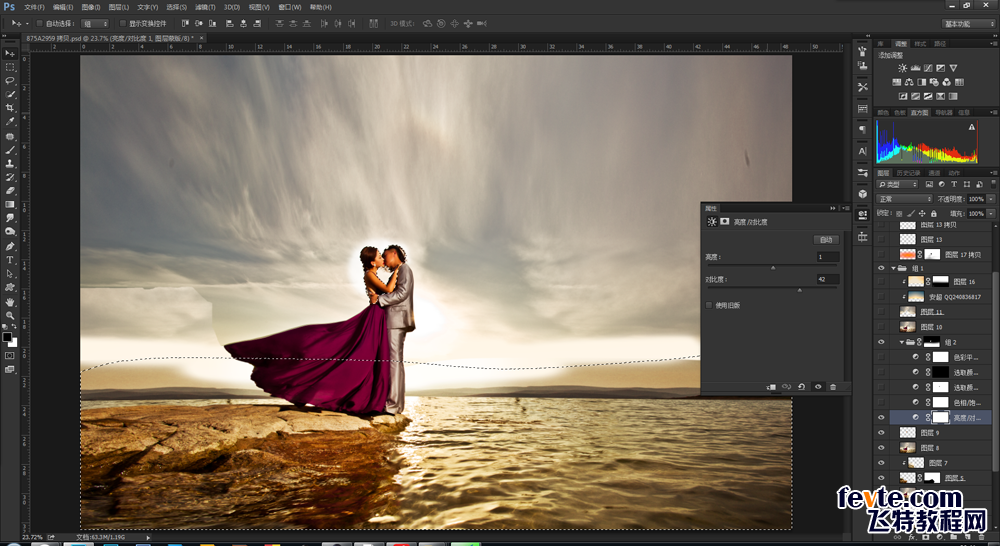
Task: Click the lock-all padlock icon in Layers
Action: tap(934, 214)
